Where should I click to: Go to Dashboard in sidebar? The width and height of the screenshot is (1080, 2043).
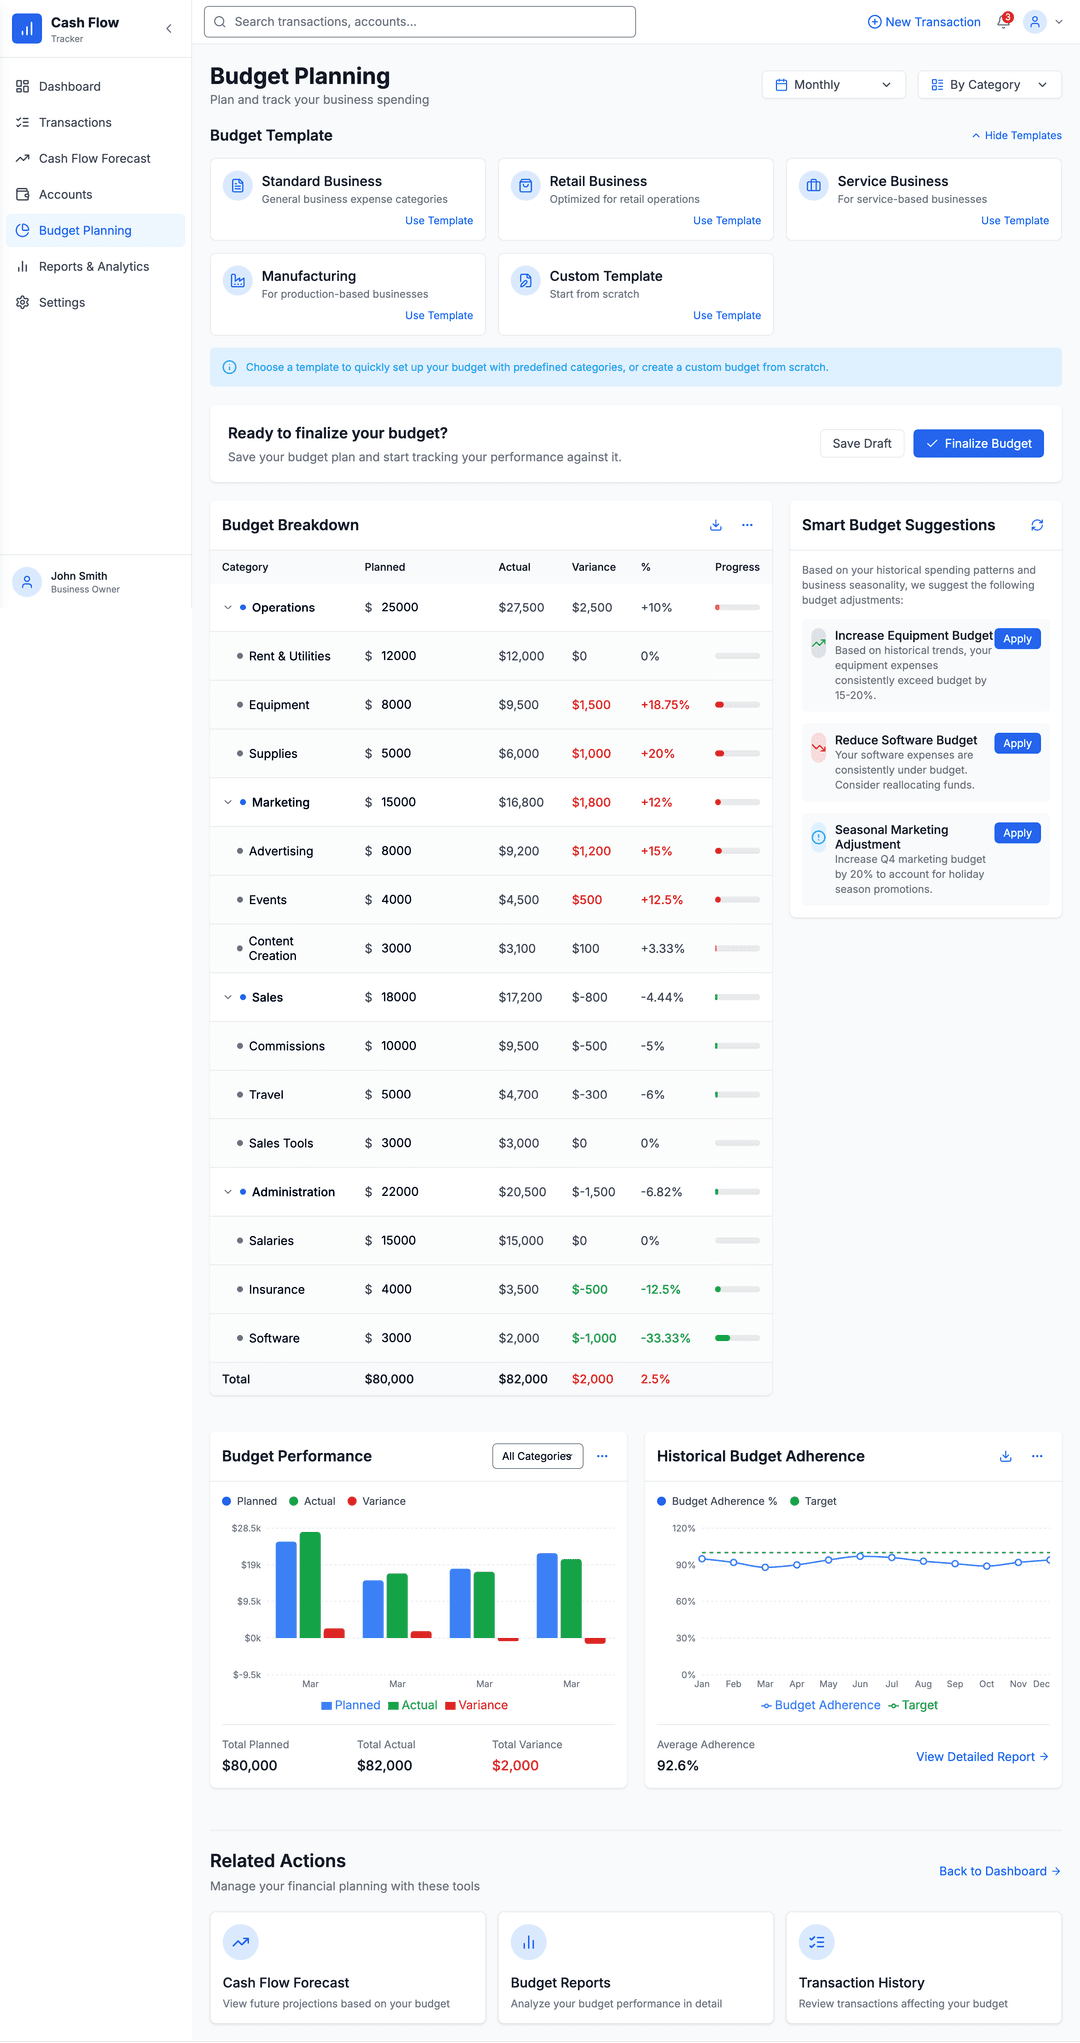96,87
